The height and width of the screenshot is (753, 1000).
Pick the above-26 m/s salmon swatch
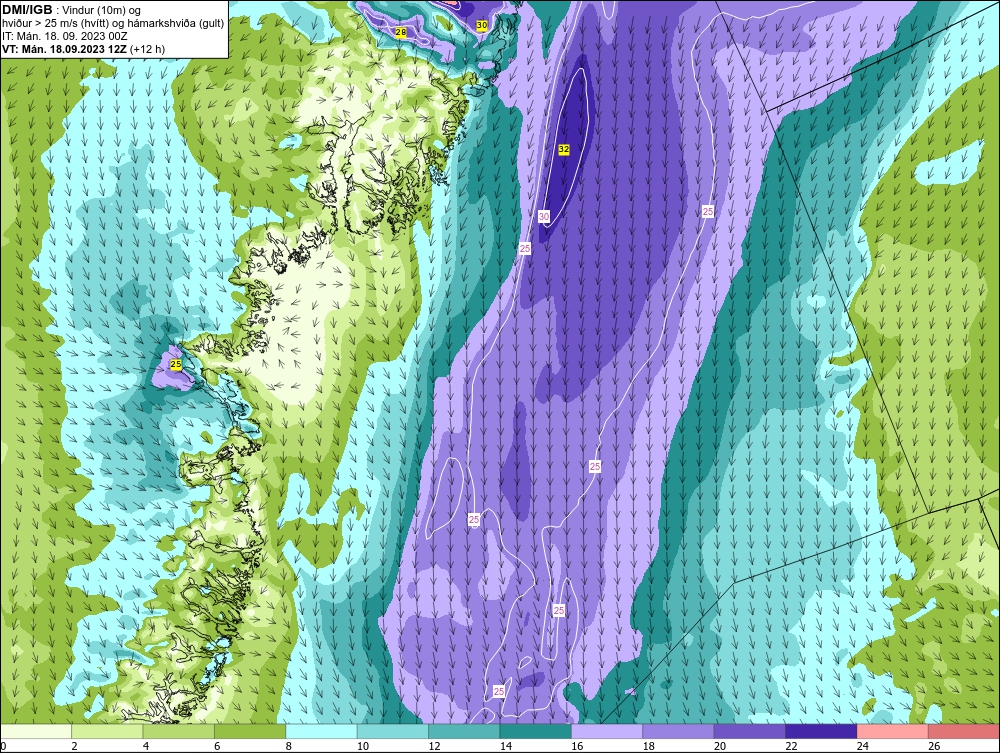[964, 731]
